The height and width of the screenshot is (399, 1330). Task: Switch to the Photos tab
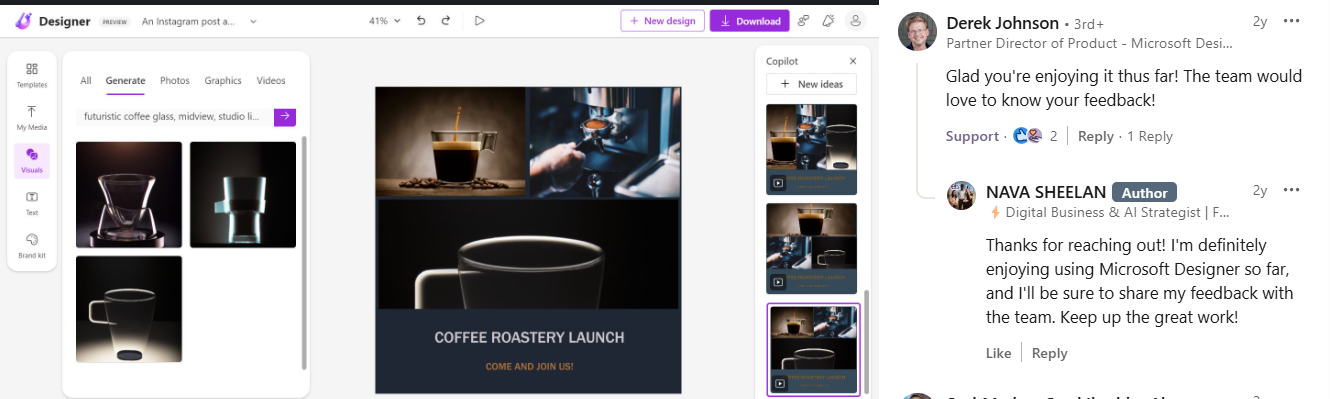tap(175, 81)
